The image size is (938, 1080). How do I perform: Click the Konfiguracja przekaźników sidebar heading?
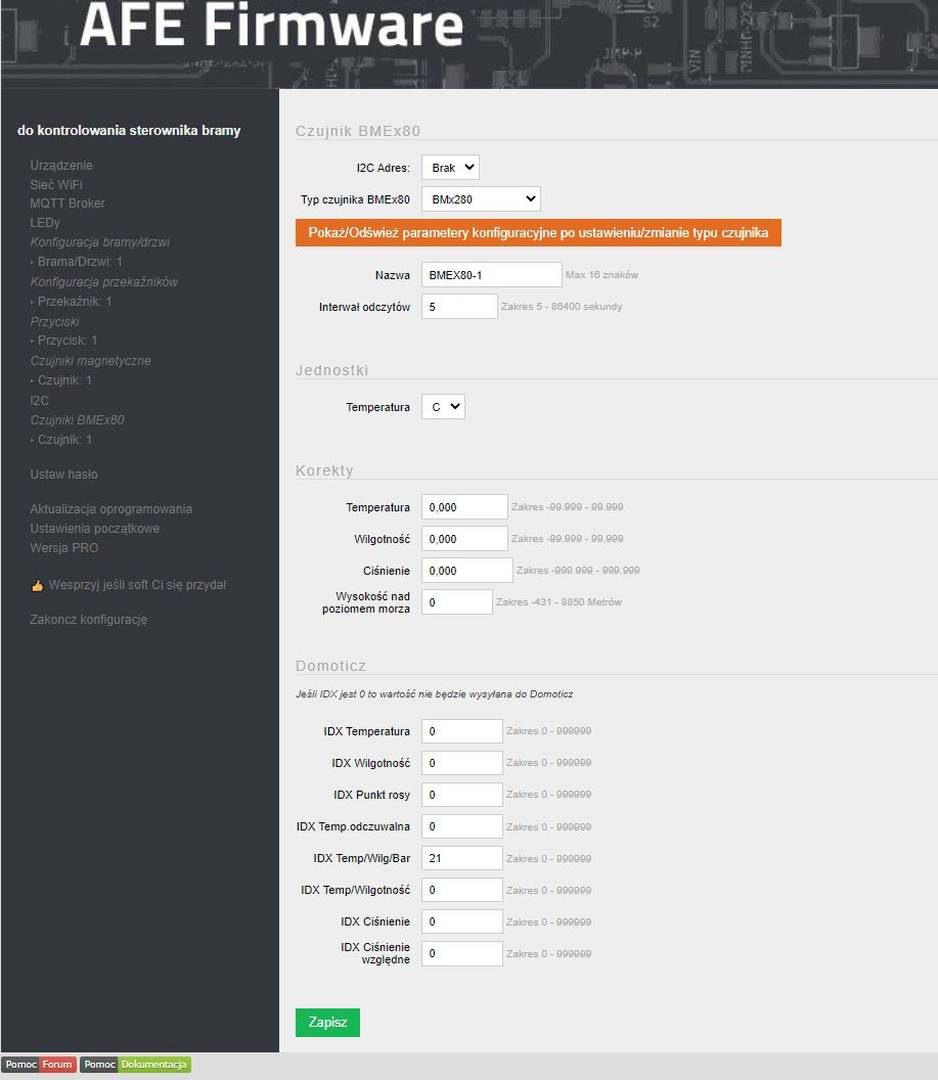104,282
